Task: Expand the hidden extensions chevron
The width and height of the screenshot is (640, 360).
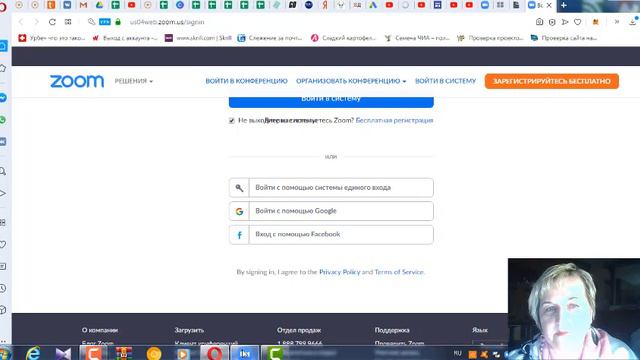Action: pyautogui.click(x=617, y=22)
